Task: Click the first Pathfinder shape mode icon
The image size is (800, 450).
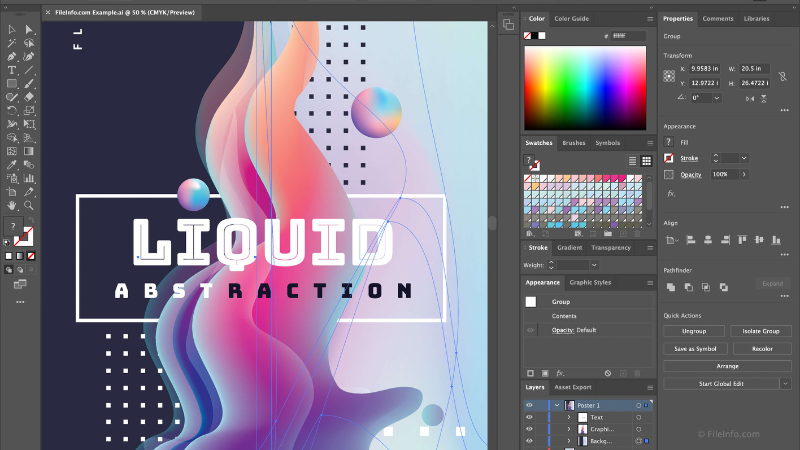Action: tap(671, 287)
